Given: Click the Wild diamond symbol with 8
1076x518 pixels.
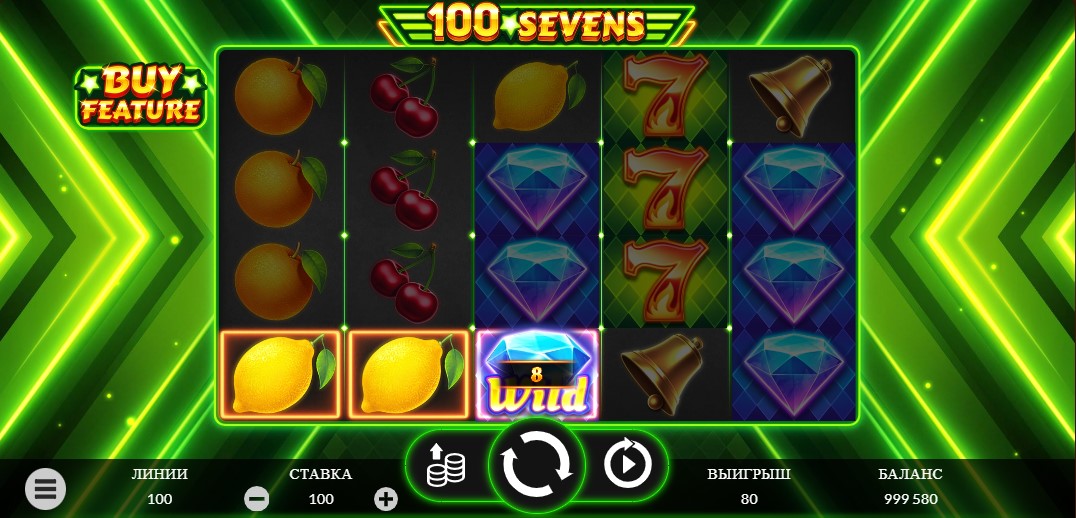Looking at the screenshot, I should click(x=537, y=375).
